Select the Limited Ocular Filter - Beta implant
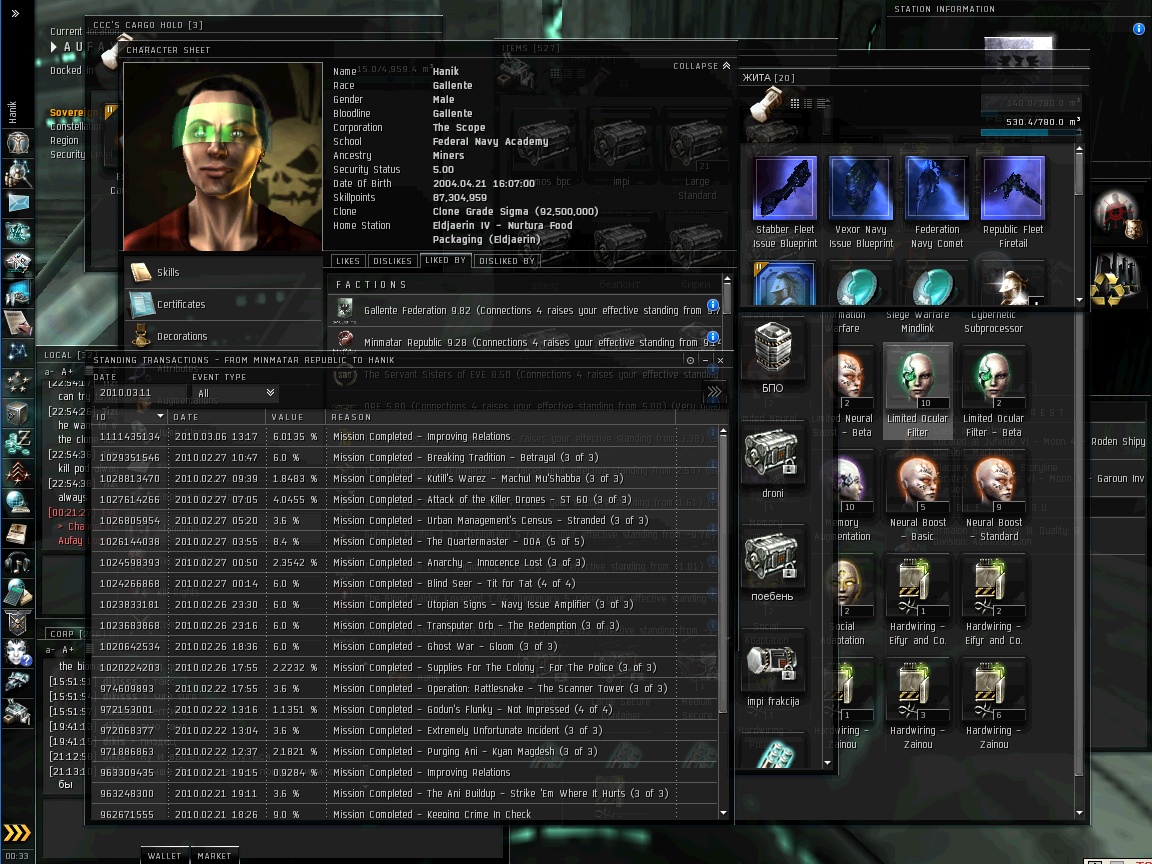This screenshot has width=1152, height=864. pos(993,392)
